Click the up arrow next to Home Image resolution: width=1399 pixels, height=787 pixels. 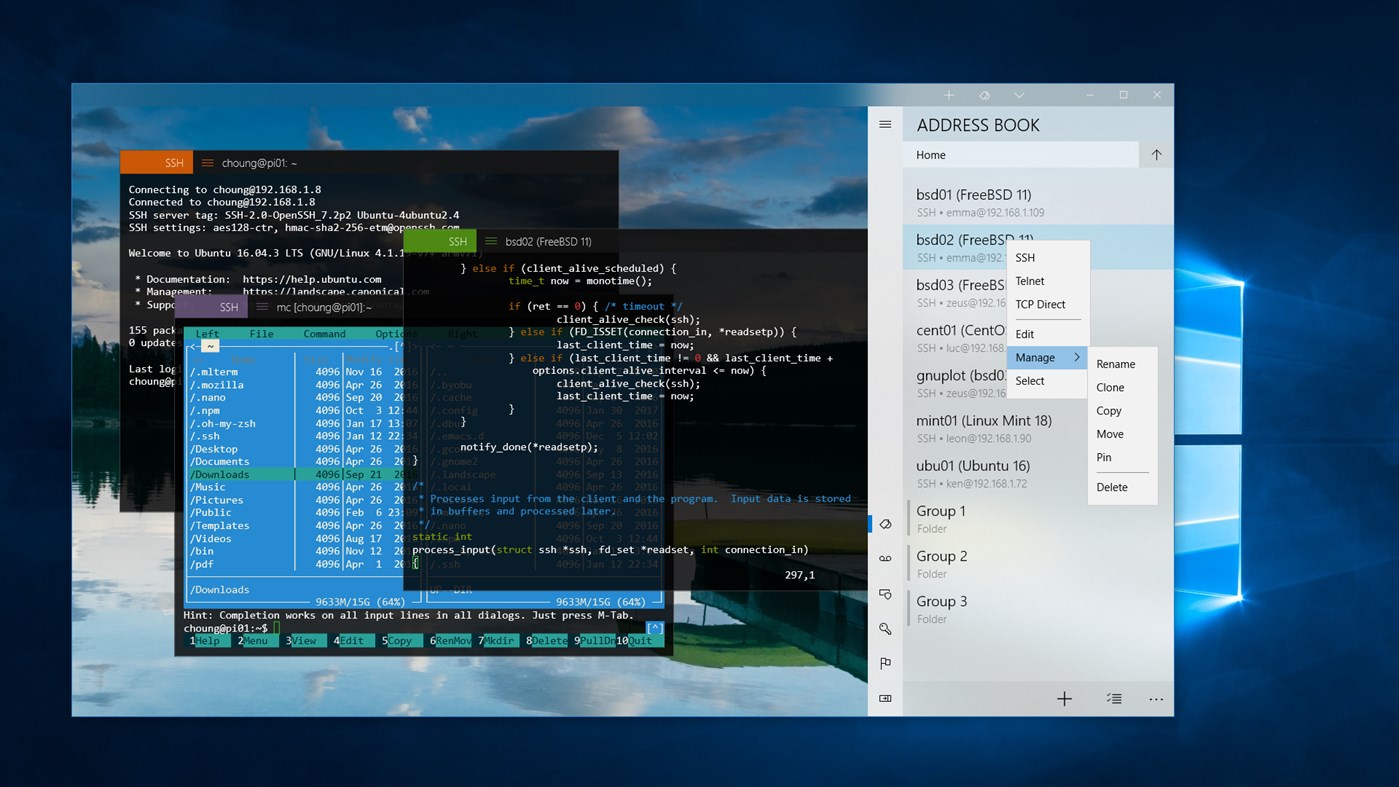click(1156, 155)
